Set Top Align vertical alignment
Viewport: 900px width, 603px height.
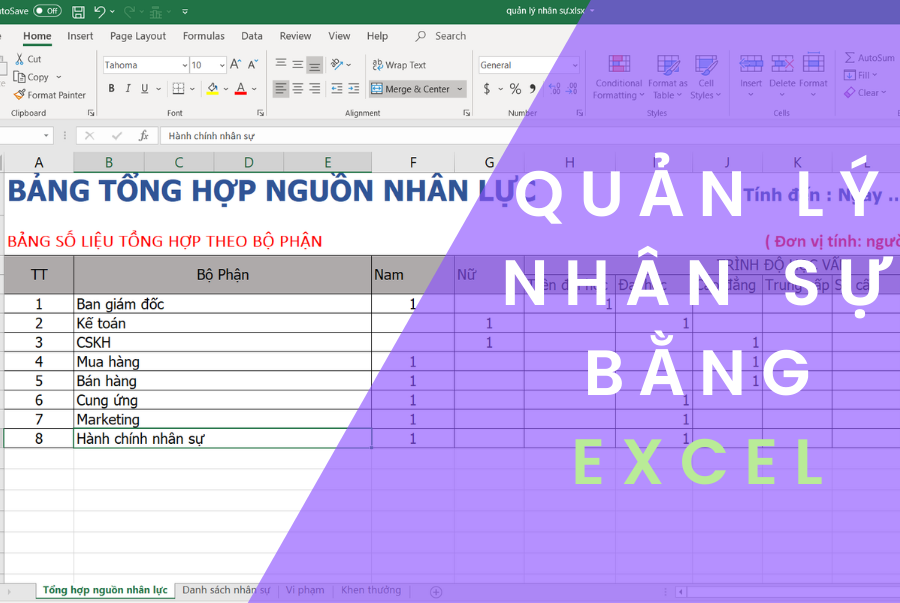pyautogui.click(x=281, y=64)
